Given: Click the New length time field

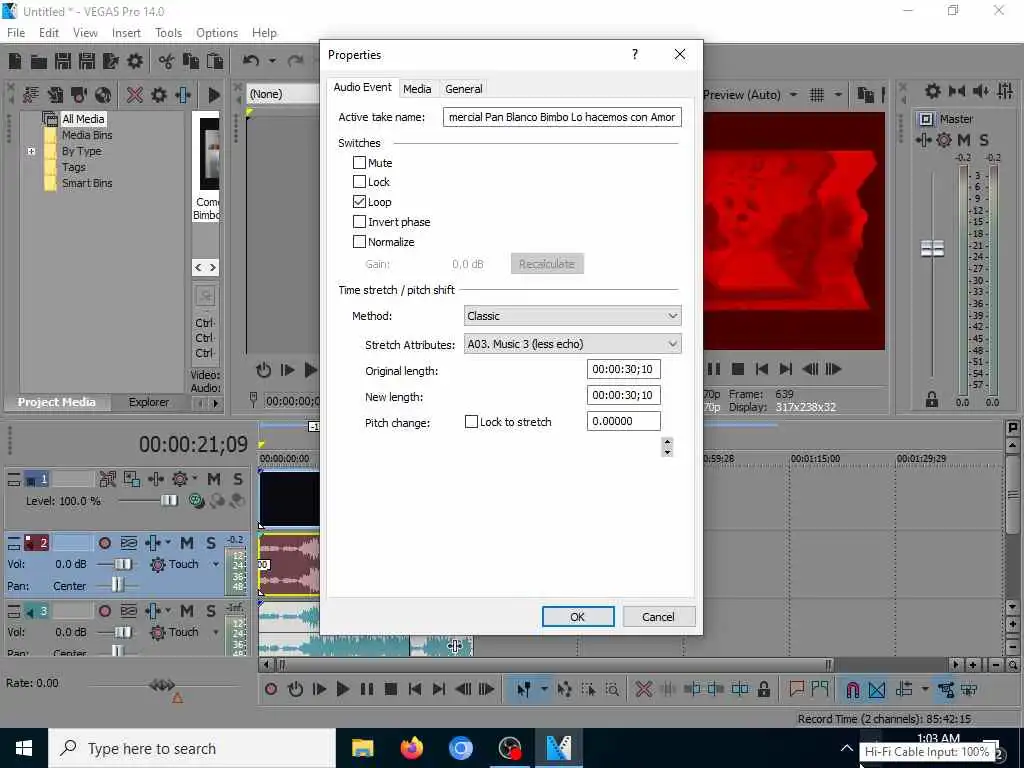Looking at the screenshot, I should tap(624, 395).
